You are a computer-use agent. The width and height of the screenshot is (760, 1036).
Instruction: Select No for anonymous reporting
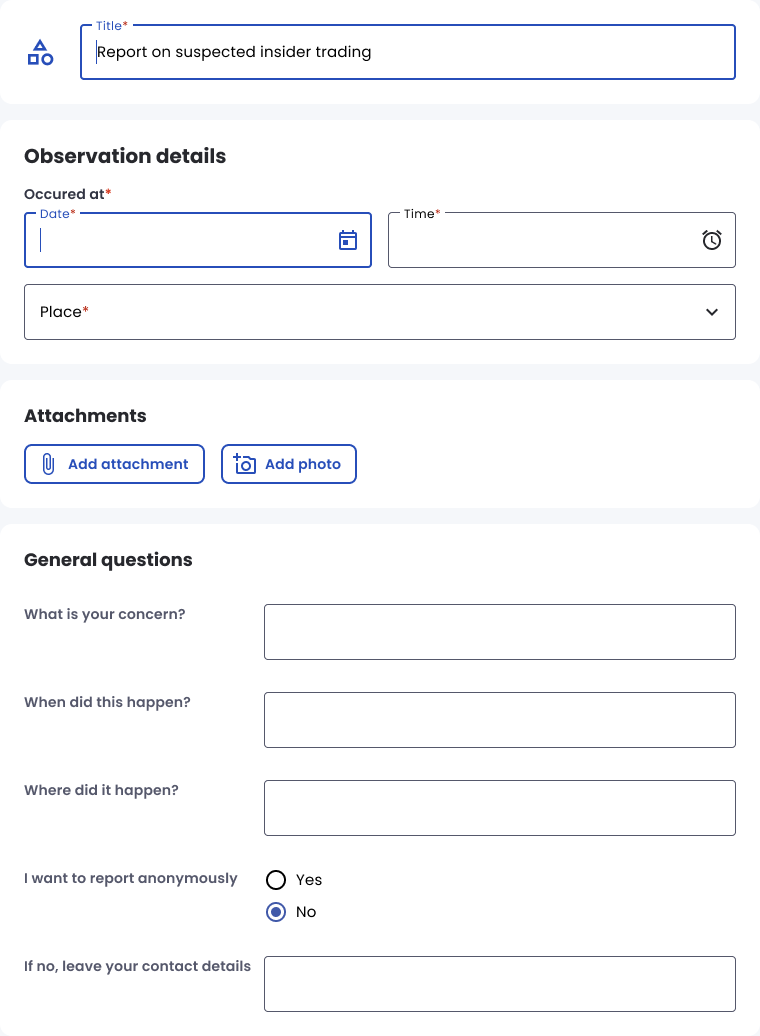(x=276, y=912)
